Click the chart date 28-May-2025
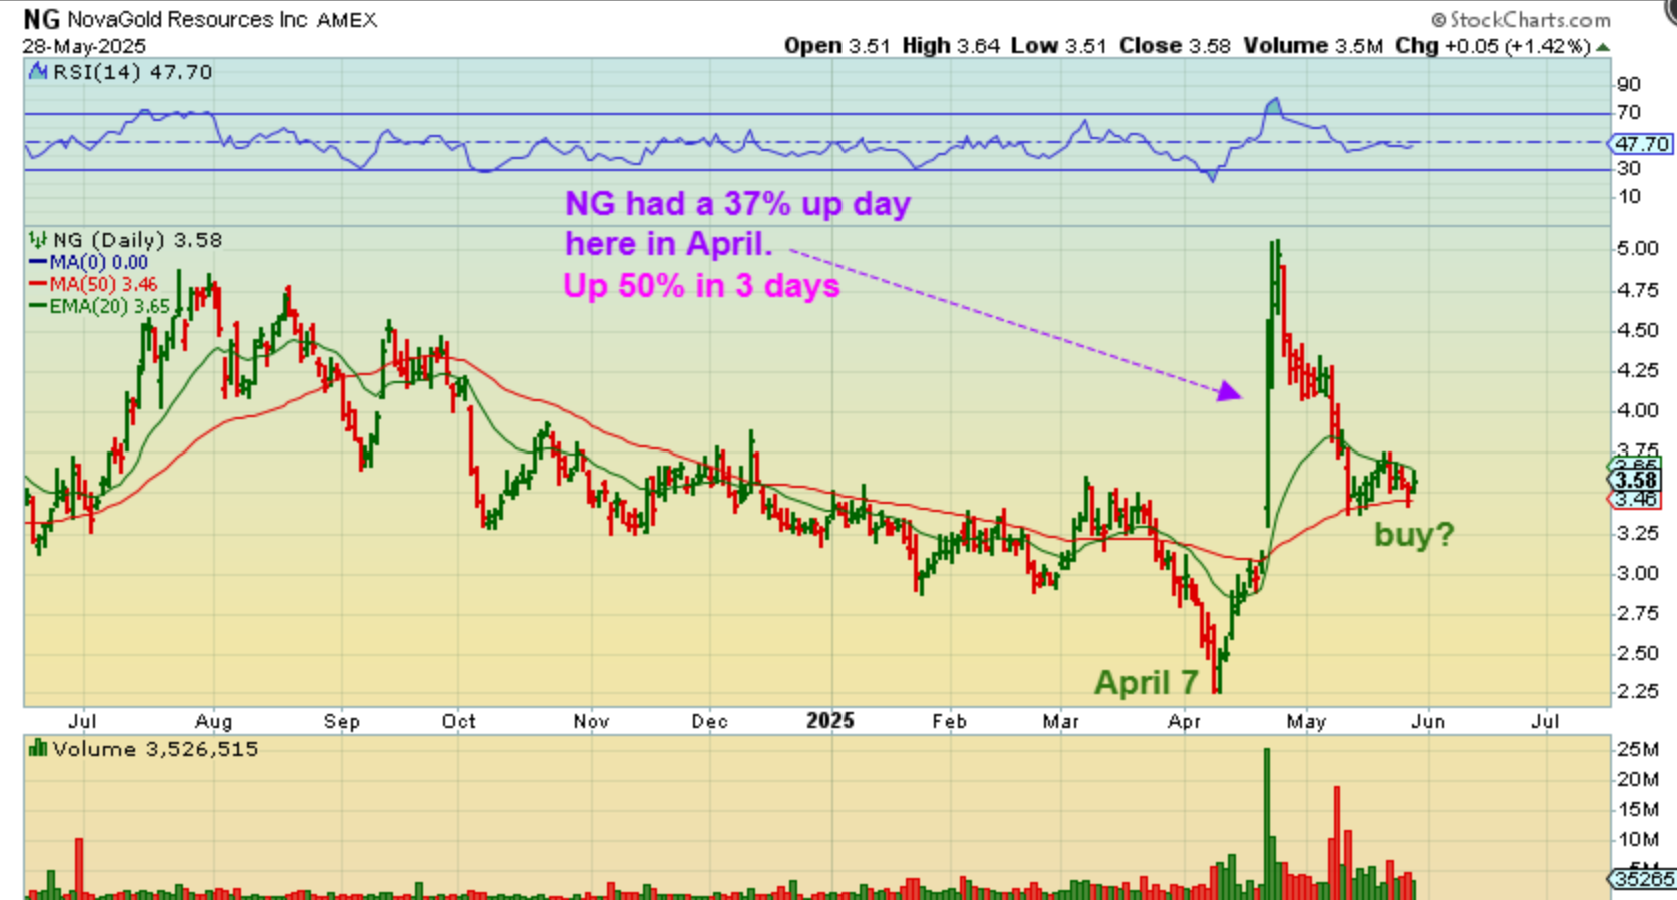The height and width of the screenshot is (900, 1677). [x=84, y=46]
